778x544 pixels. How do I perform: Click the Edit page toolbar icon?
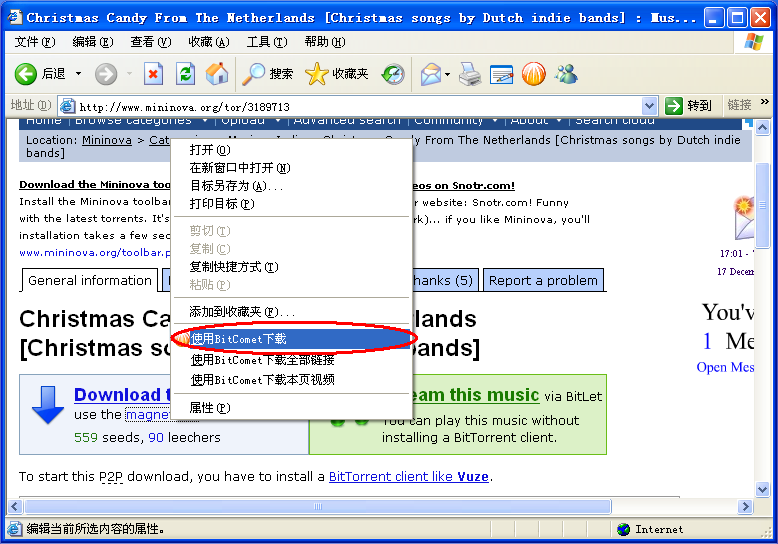pos(501,74)
